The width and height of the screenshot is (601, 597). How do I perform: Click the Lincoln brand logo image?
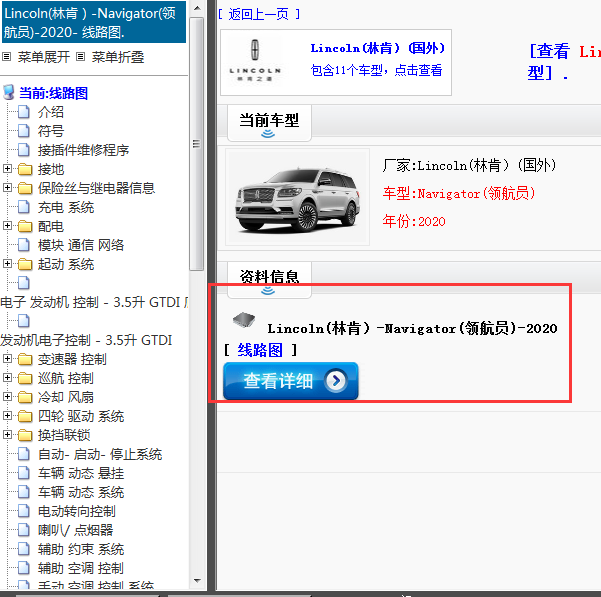click(x=255, y=61)
